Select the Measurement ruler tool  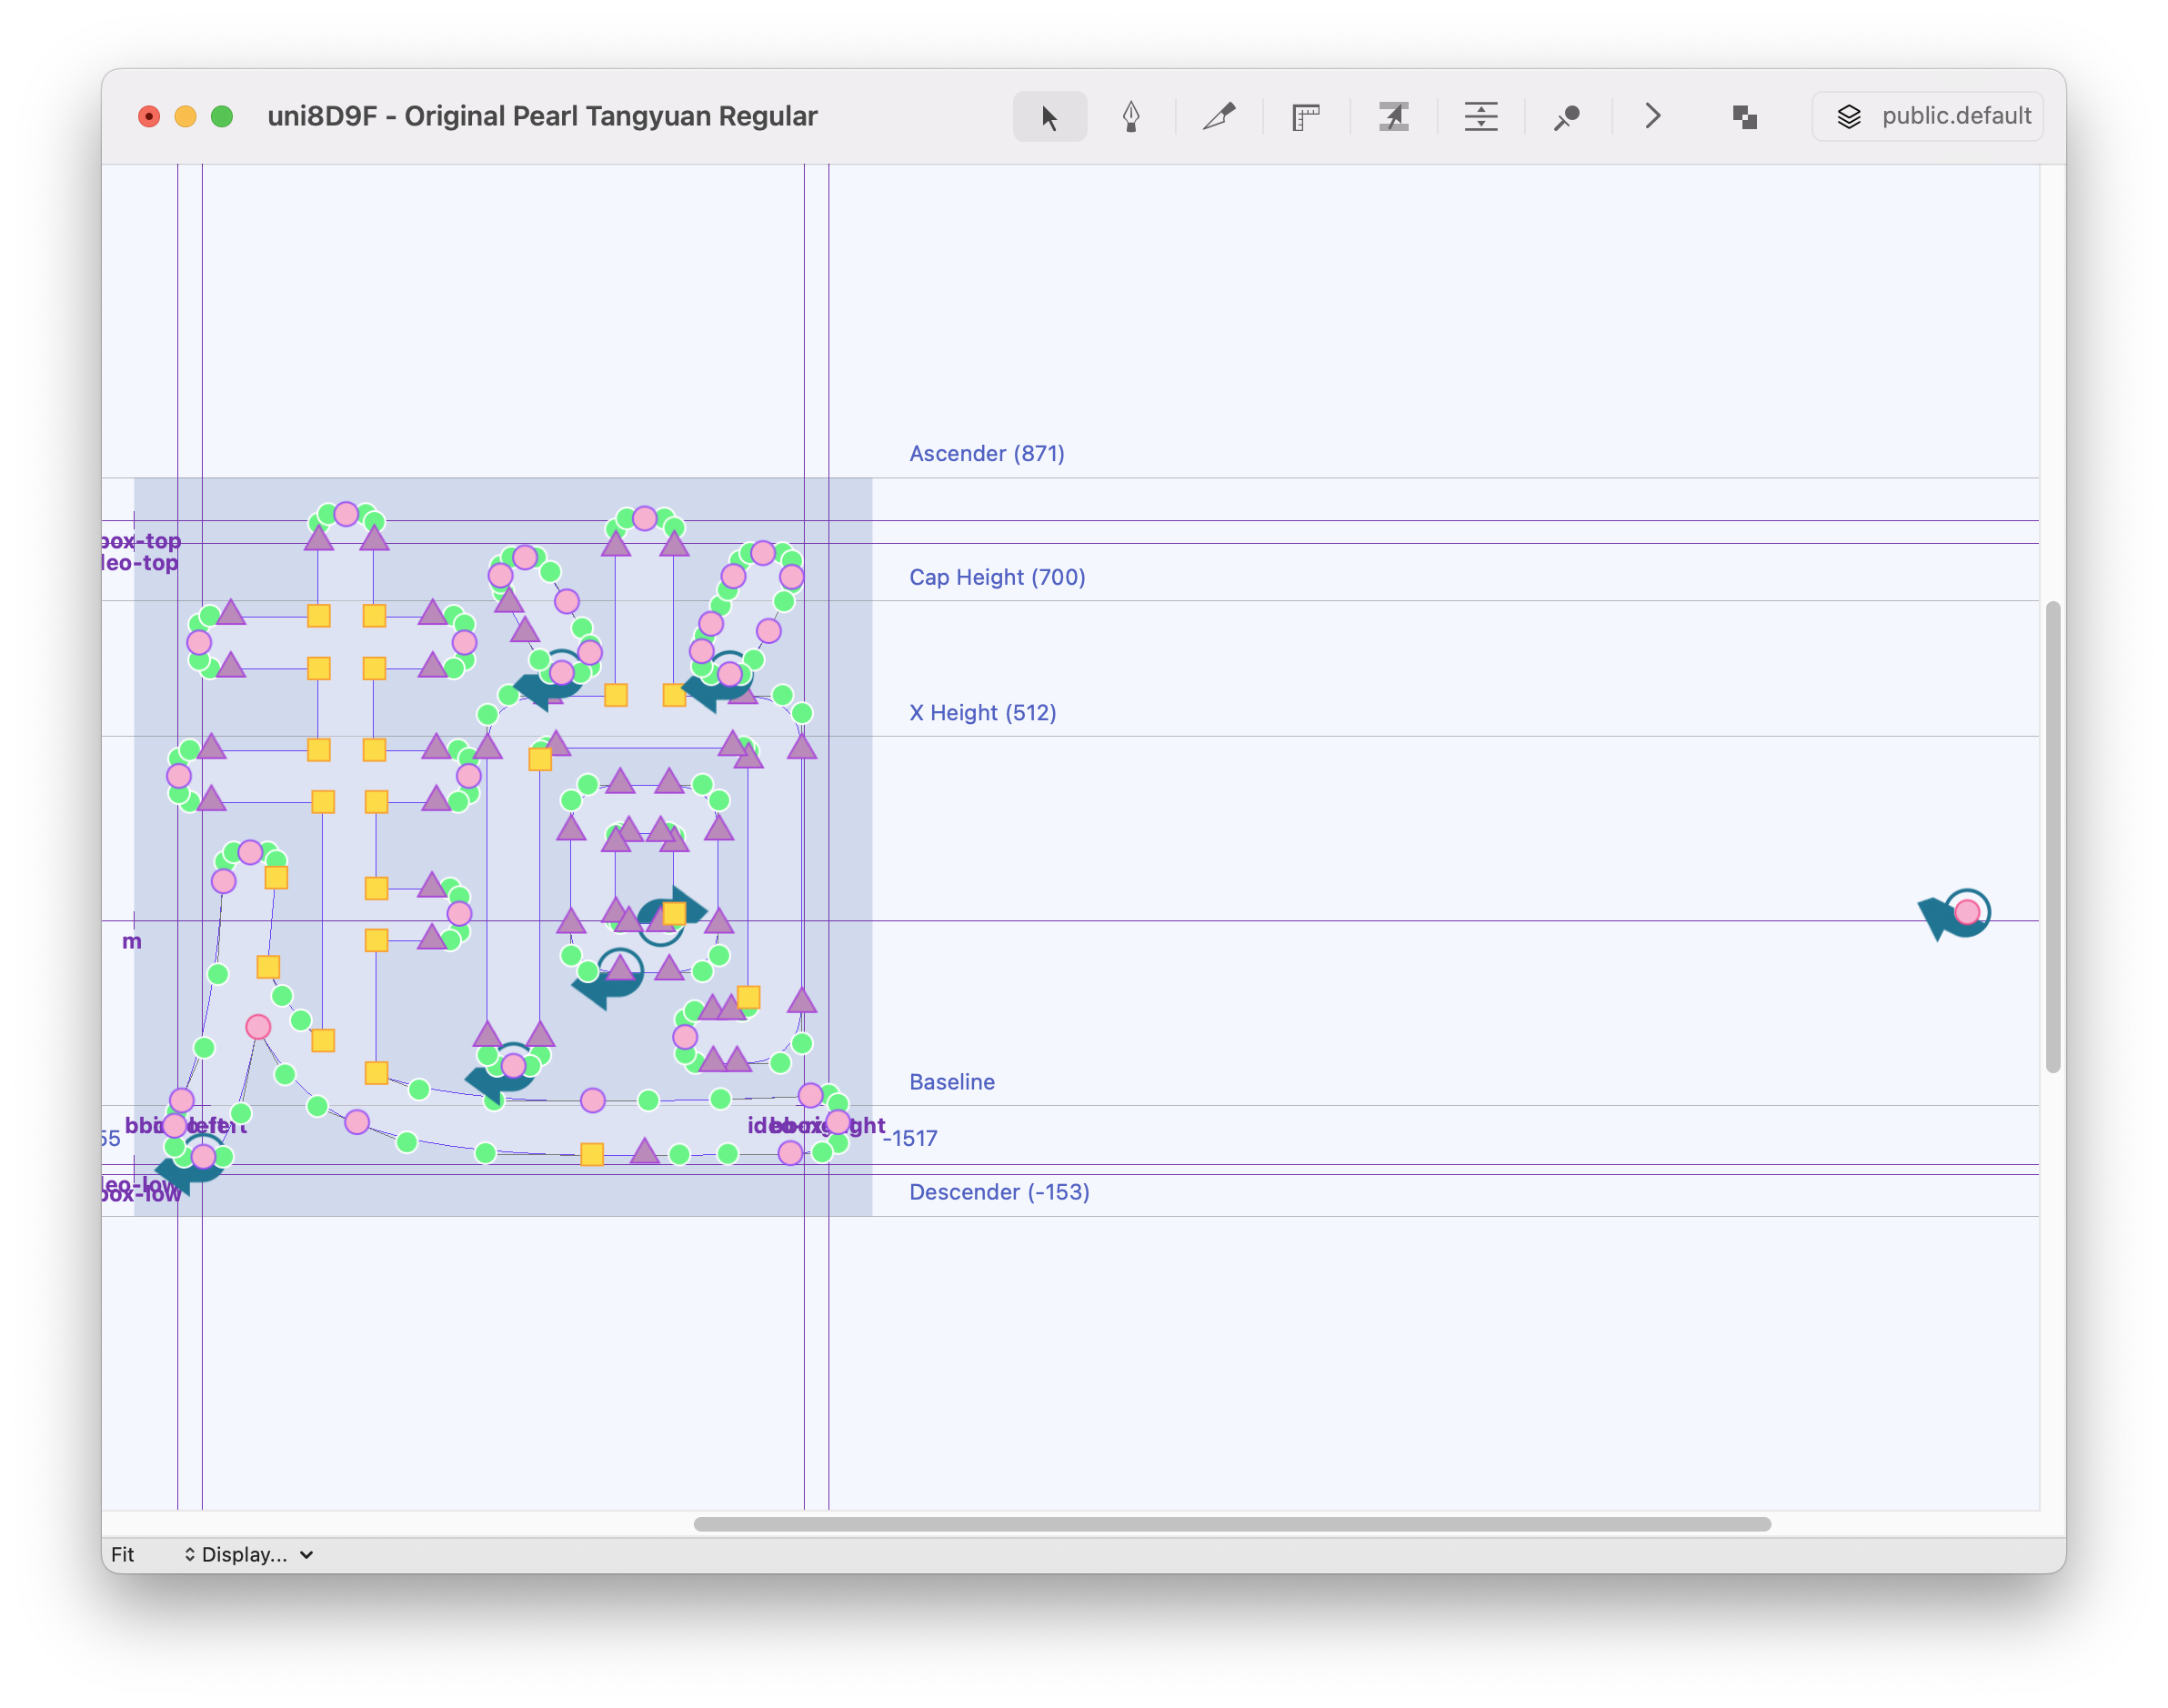coord(1306,117)
